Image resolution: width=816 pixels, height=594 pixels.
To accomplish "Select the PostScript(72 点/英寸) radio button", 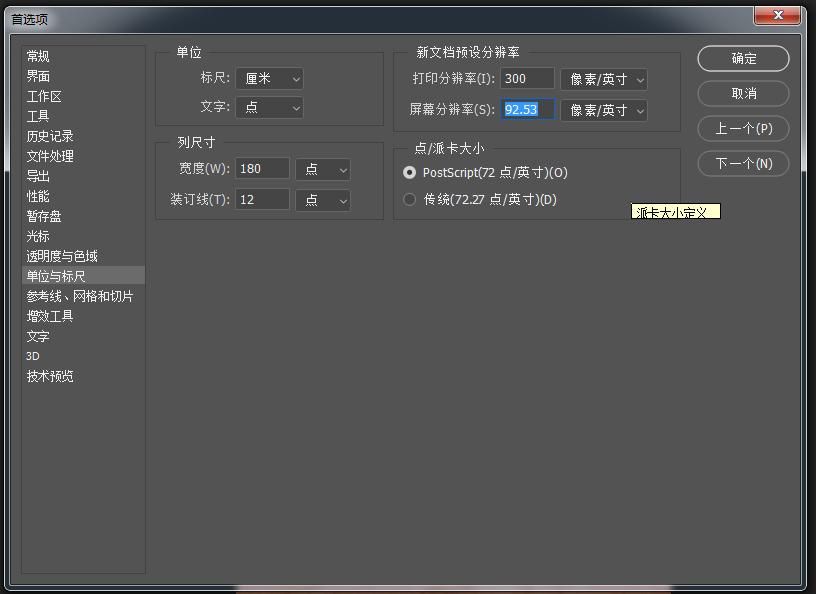I will (x=409, y=172).
